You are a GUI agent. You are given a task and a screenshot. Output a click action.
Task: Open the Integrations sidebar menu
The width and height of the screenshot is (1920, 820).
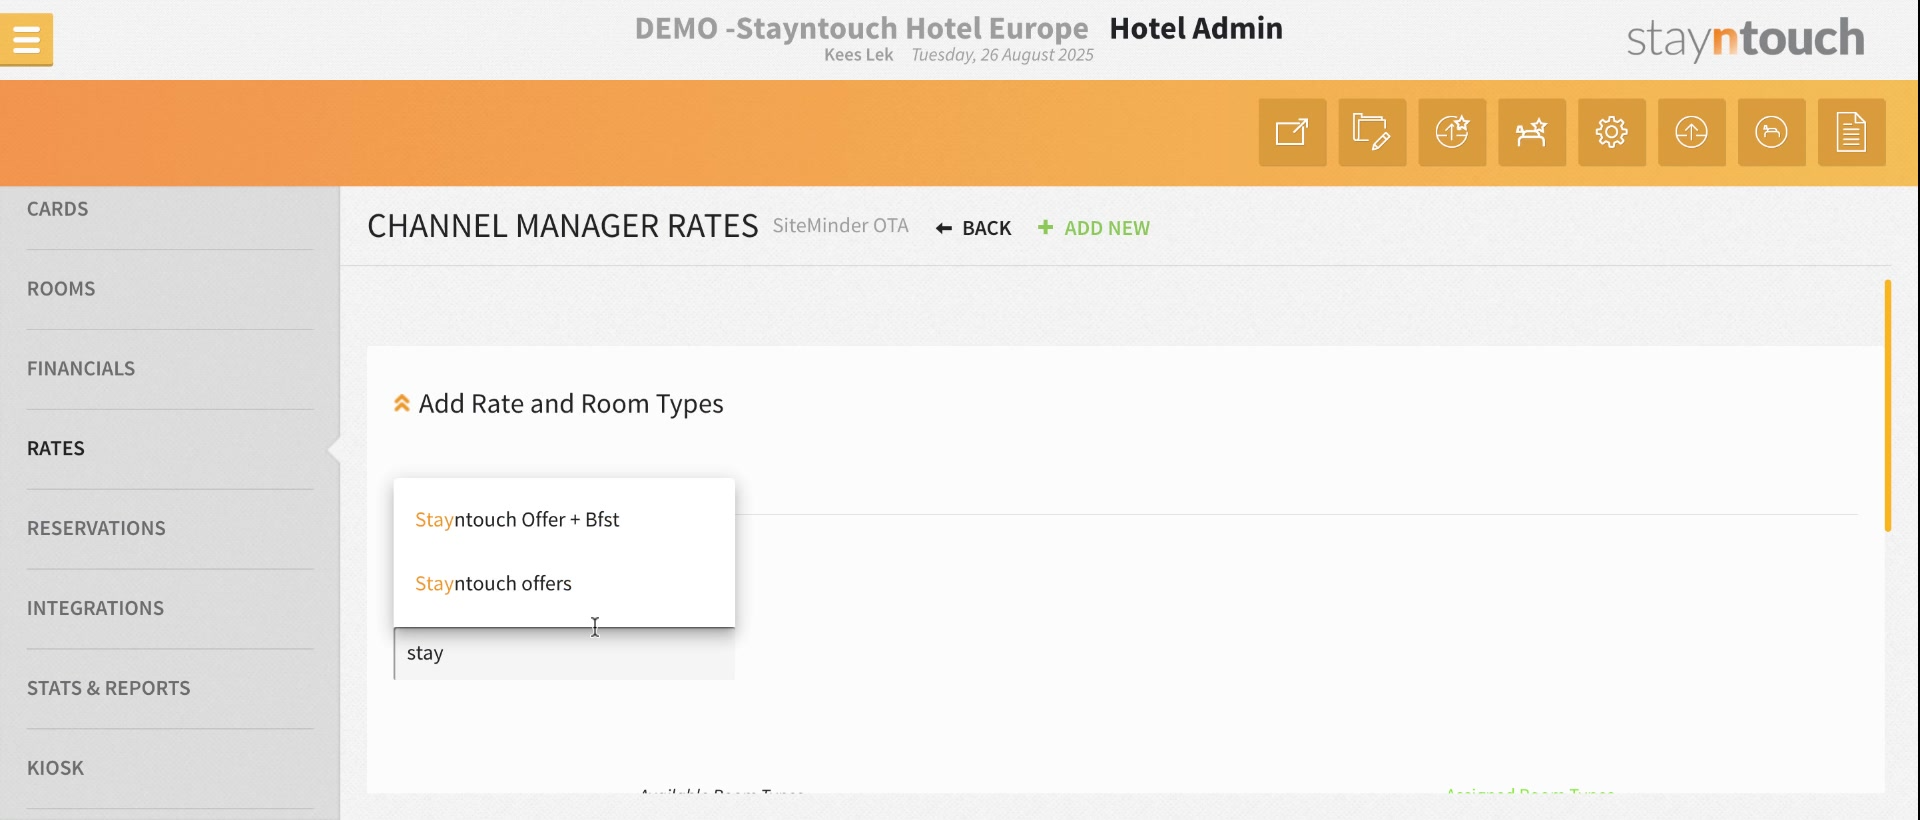[x=95, y=609]
